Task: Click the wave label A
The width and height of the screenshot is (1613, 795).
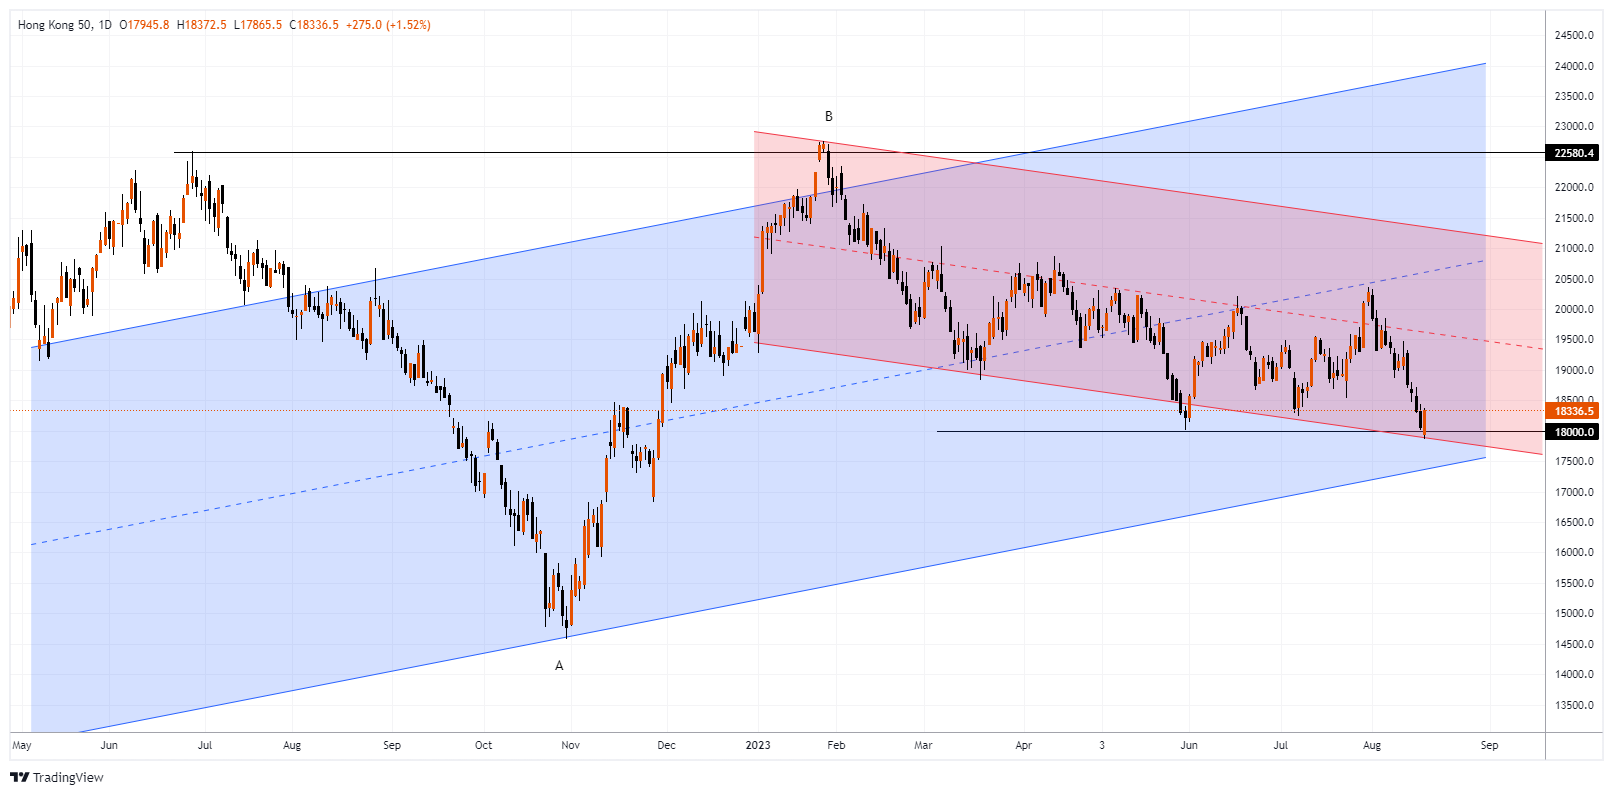Action: pos(559,665)
